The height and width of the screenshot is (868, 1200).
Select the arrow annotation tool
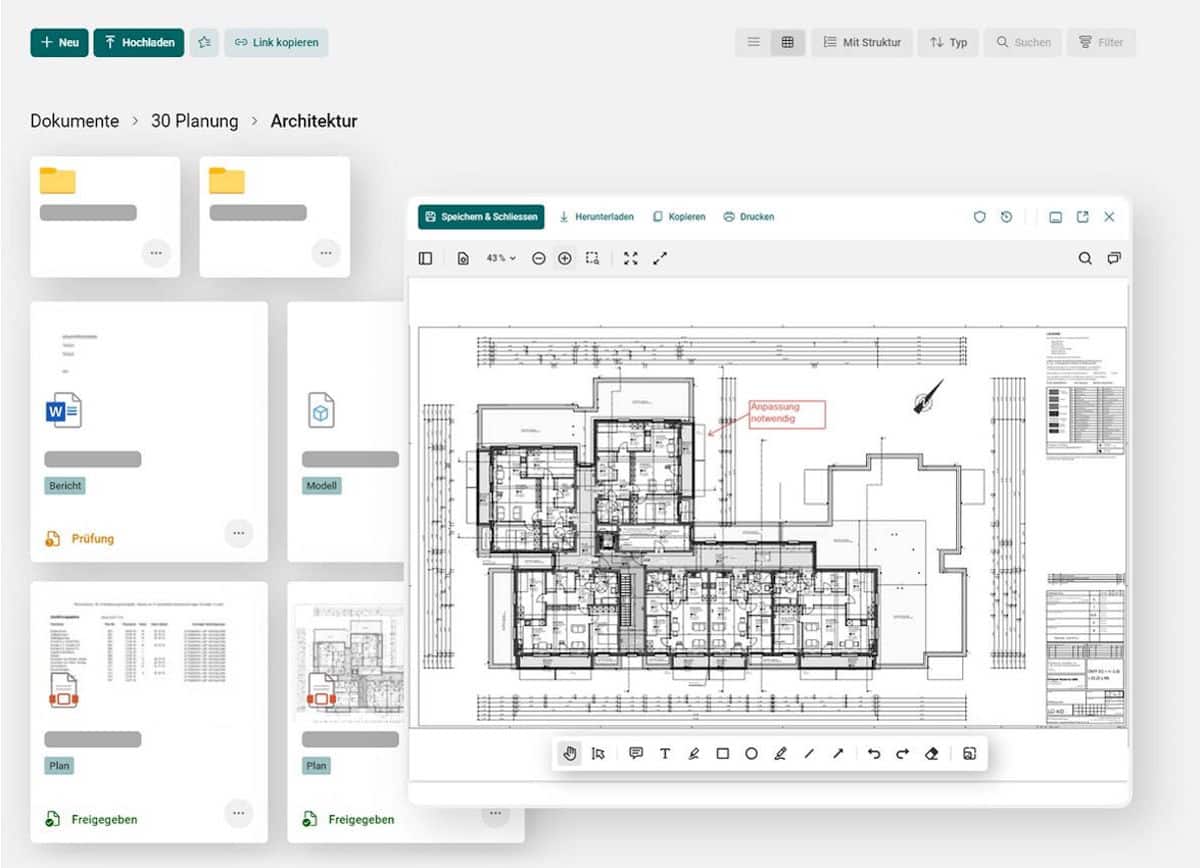pos(838,754)
